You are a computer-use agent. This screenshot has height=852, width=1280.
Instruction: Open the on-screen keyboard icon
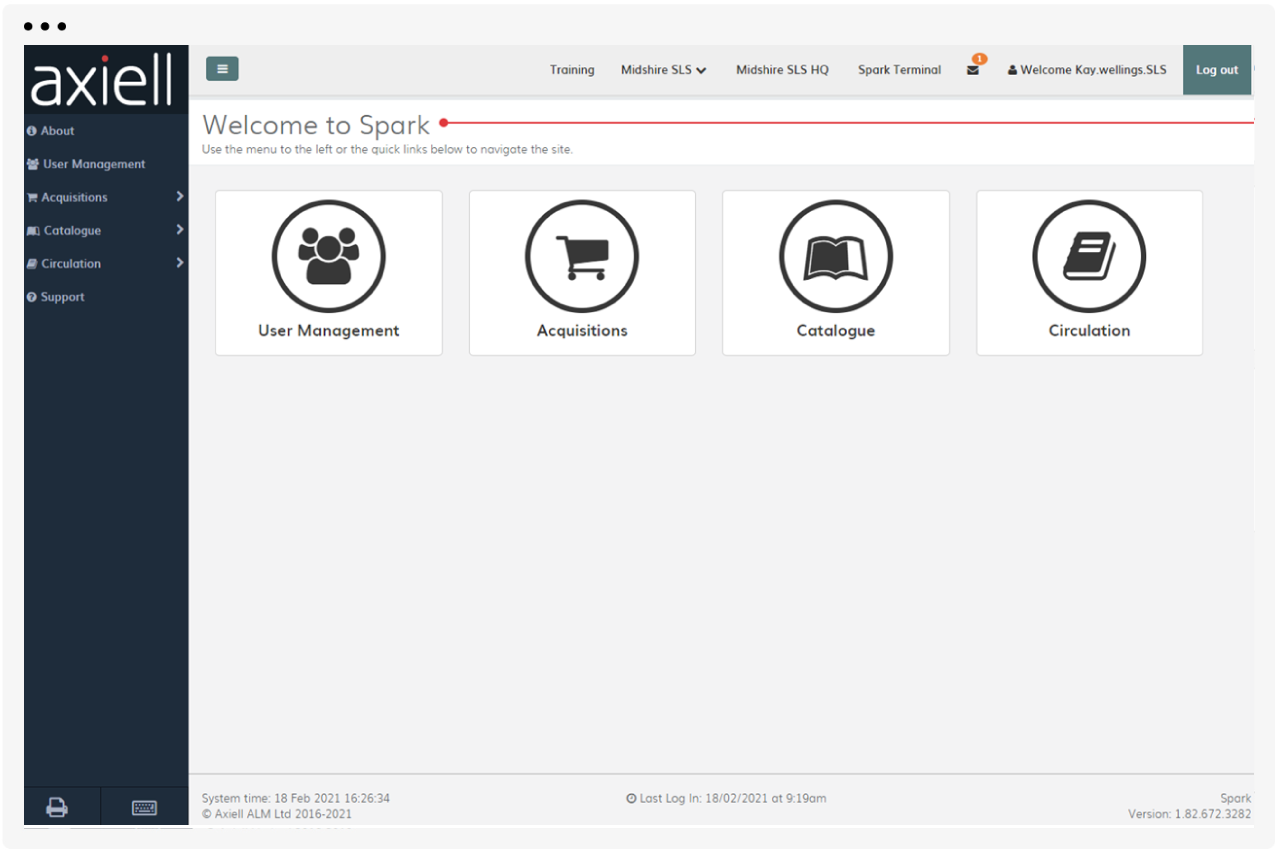pos(144,808)
